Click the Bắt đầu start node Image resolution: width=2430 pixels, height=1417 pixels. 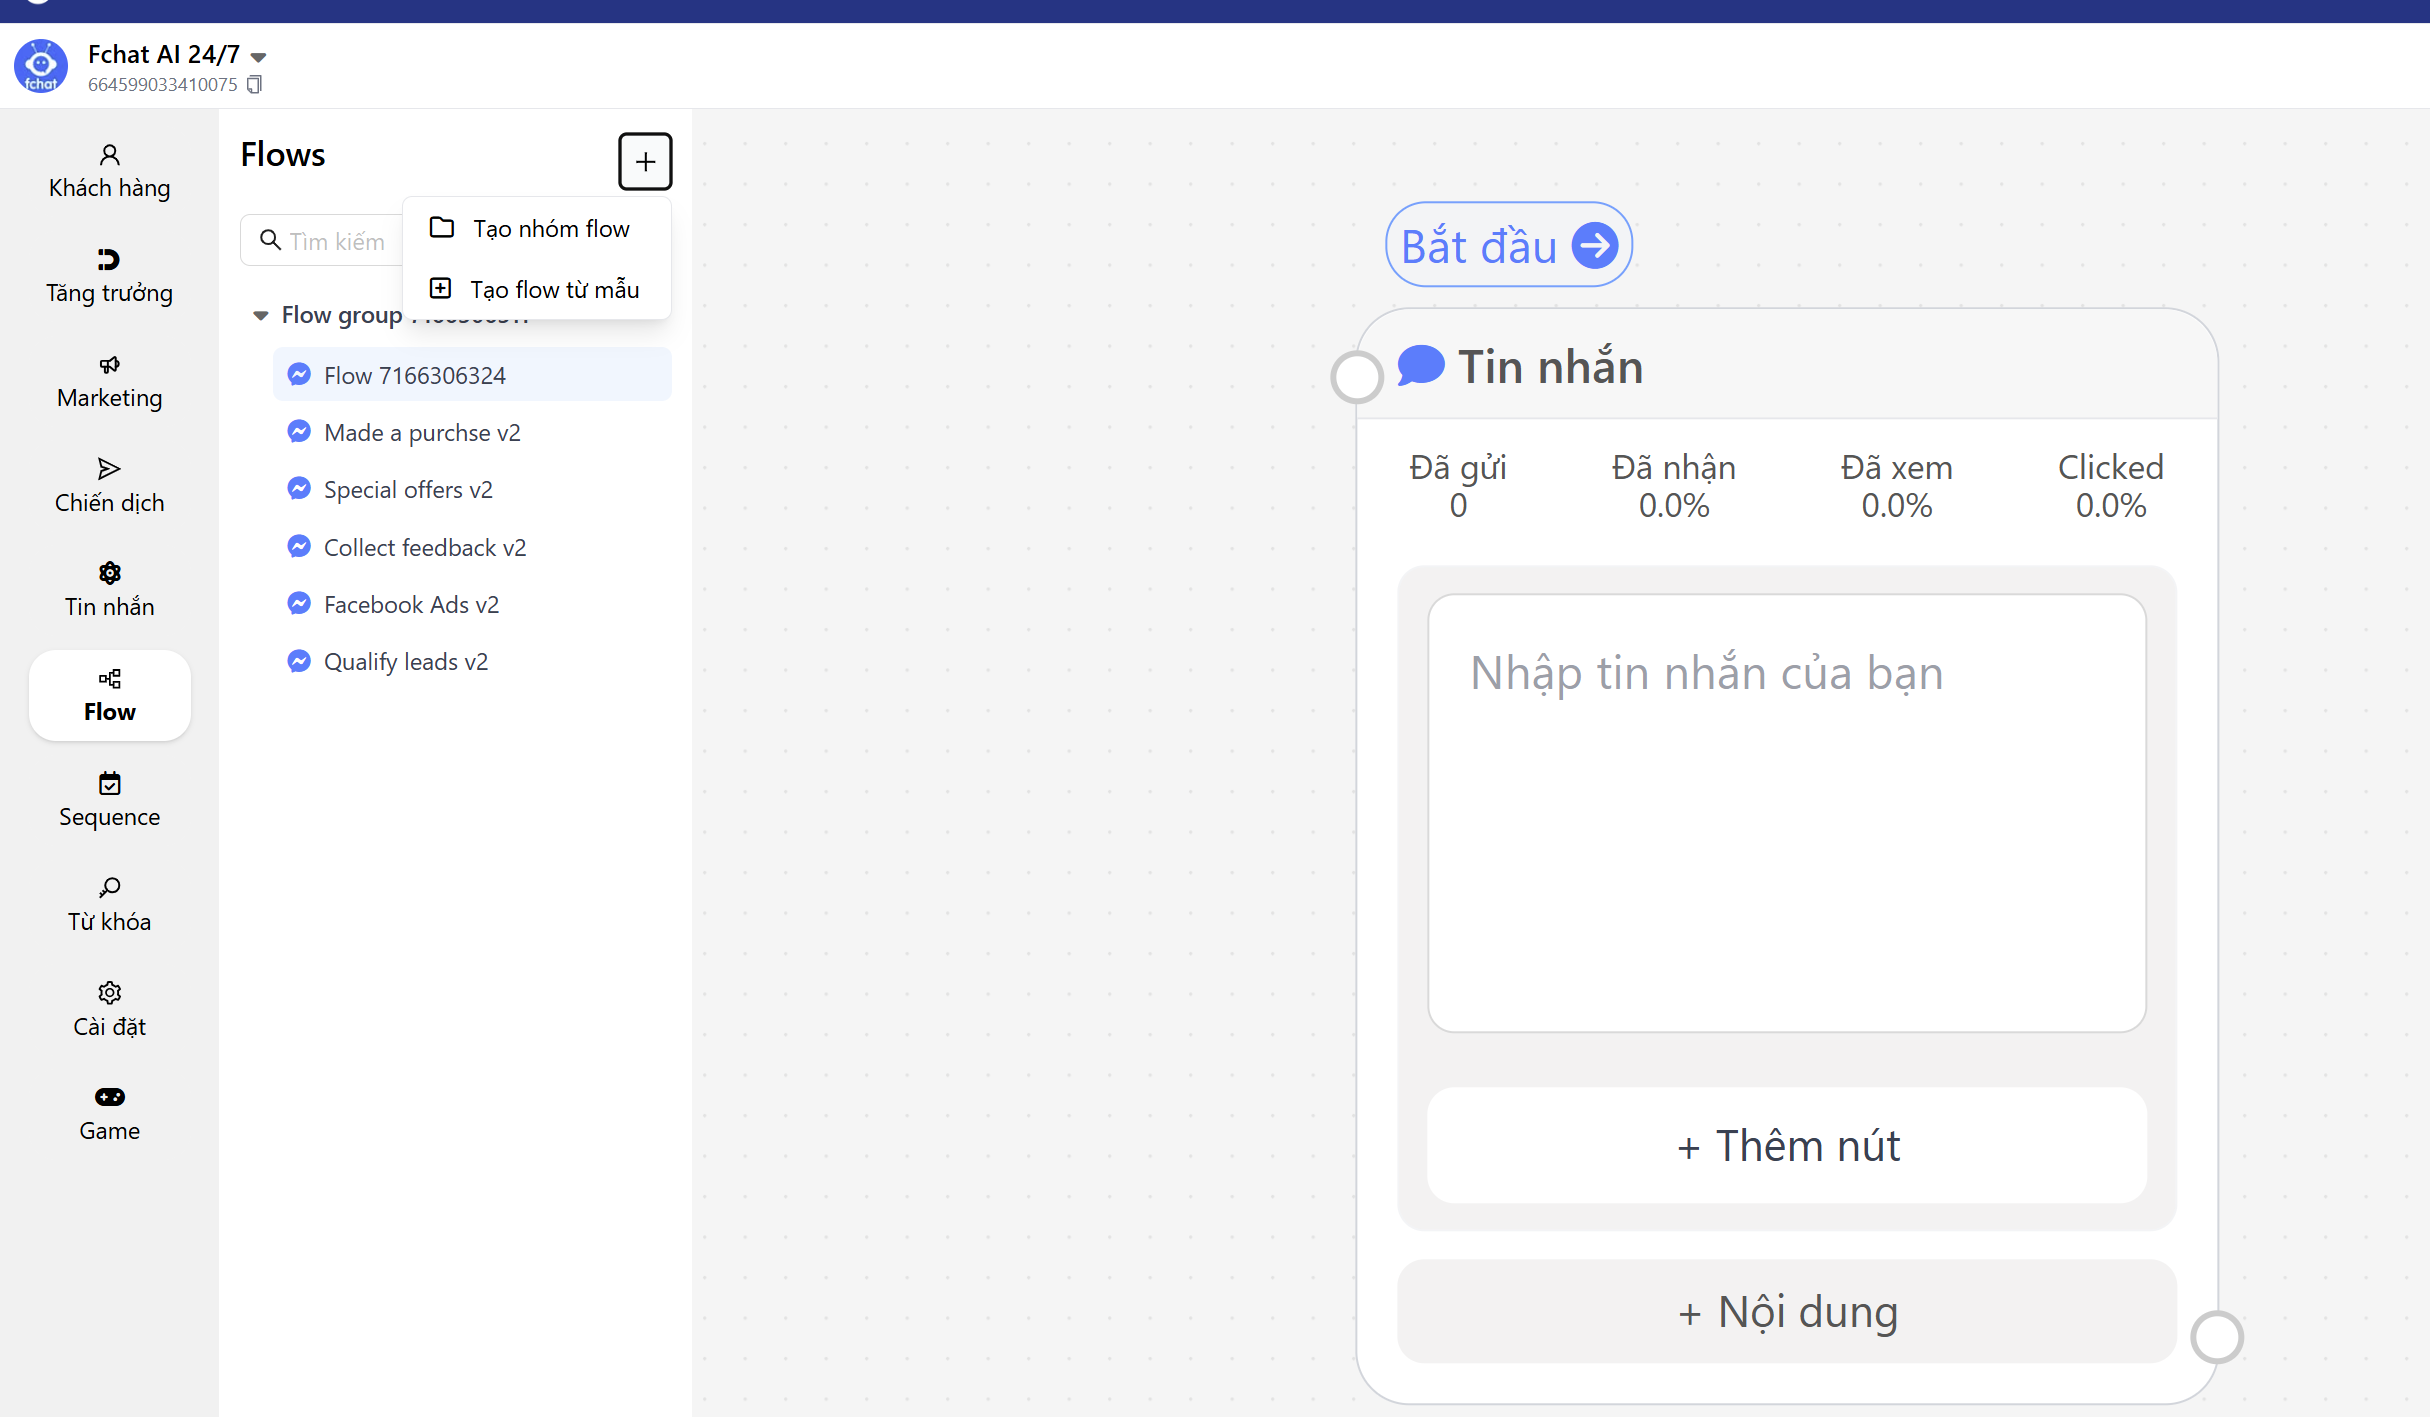(1507, 246)
